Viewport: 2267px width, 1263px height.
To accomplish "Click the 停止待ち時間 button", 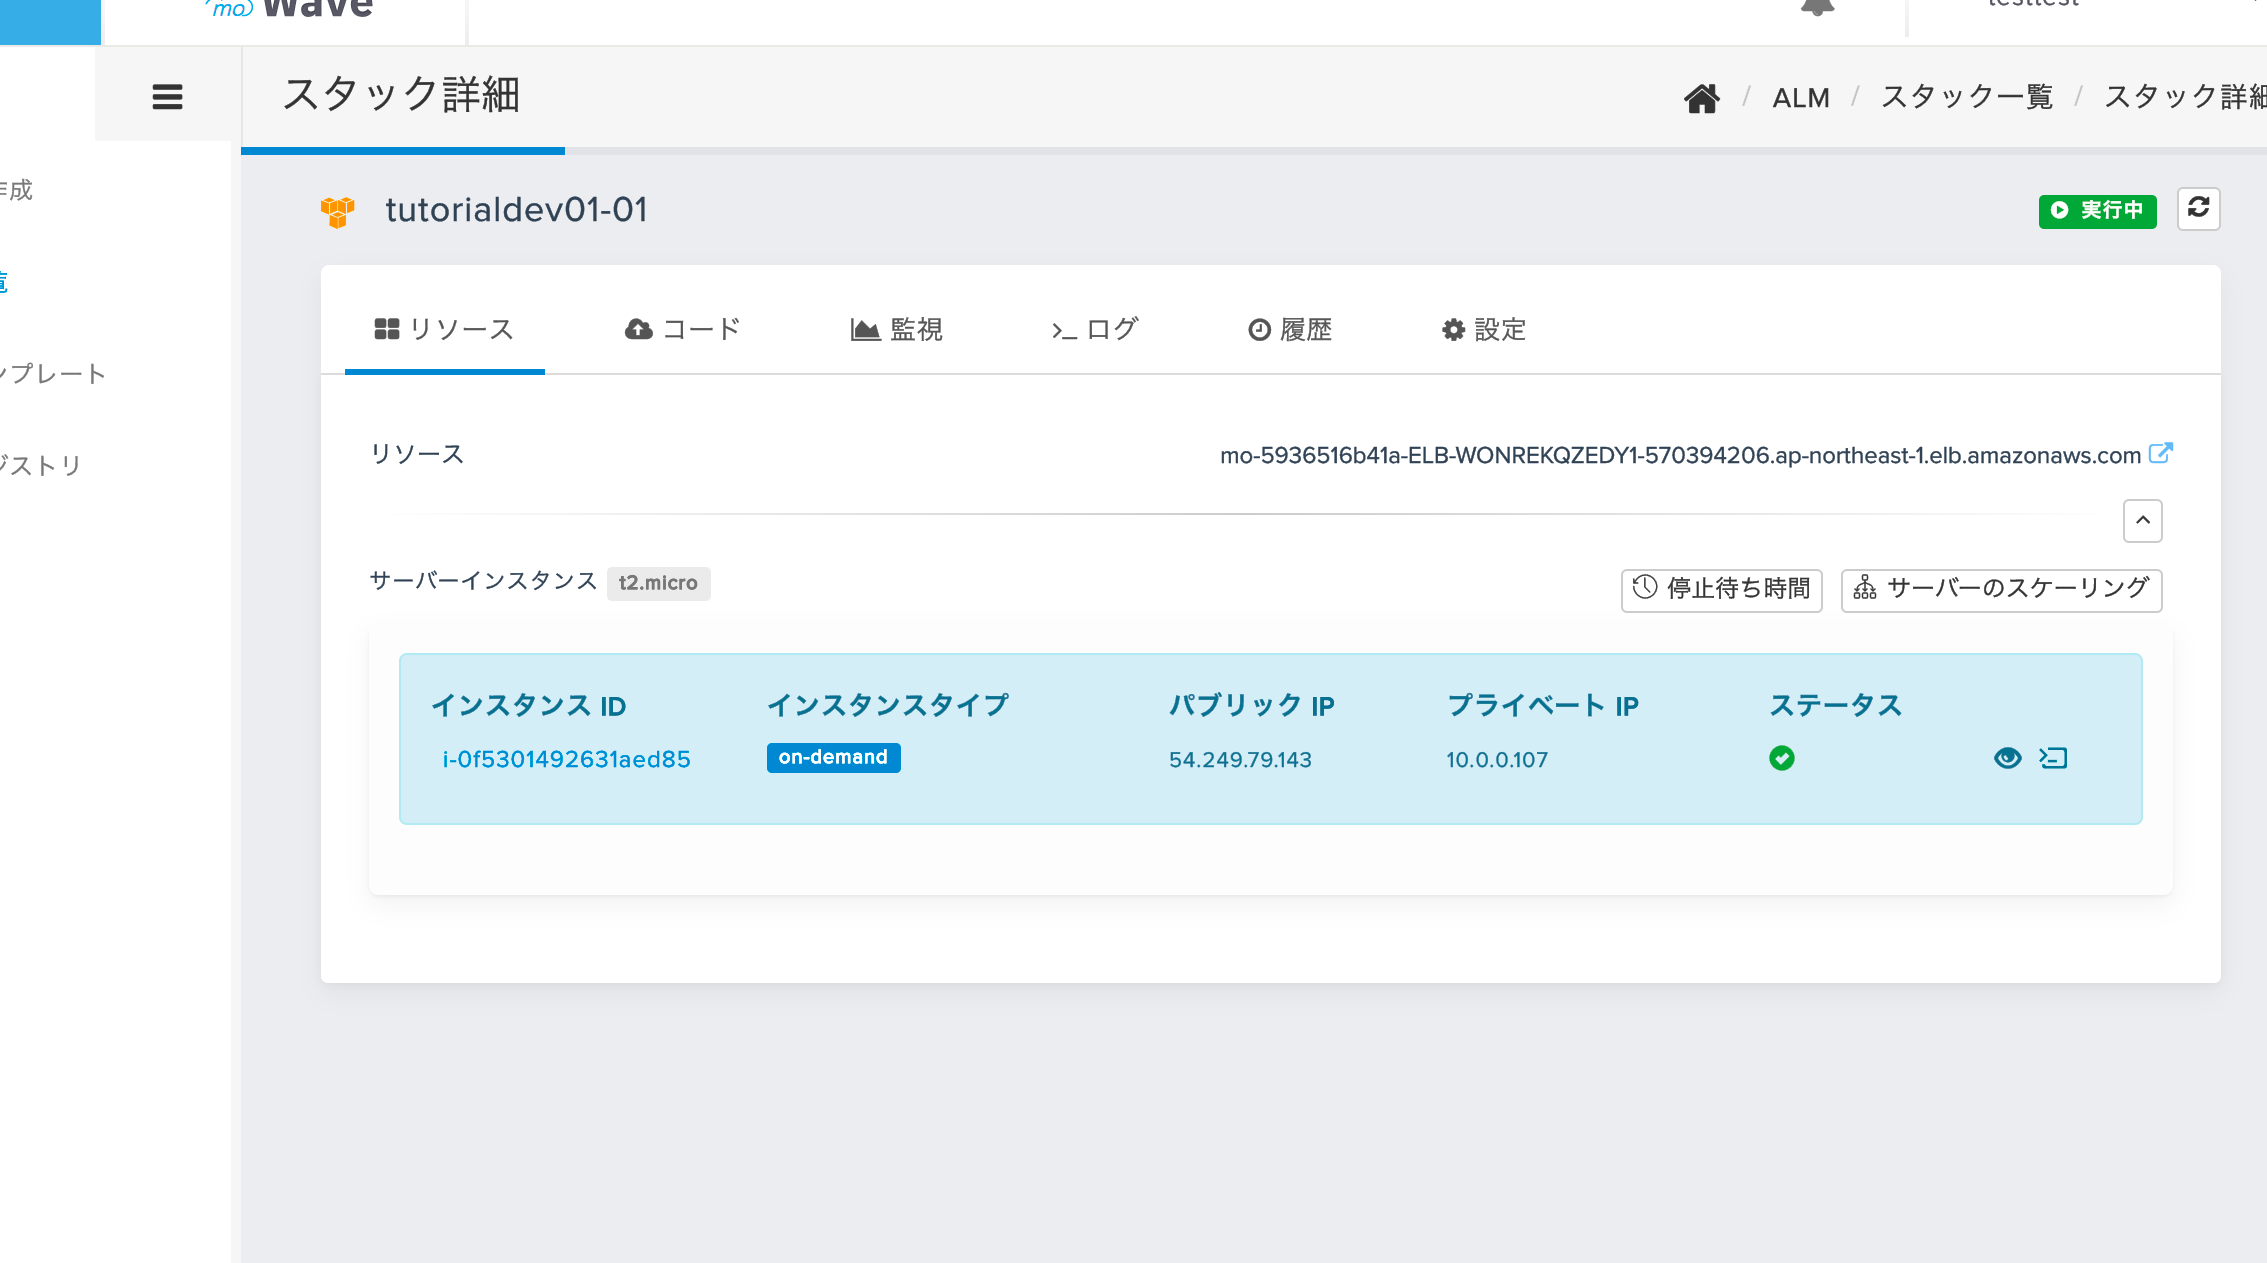I will click(x=1721, y=589).
